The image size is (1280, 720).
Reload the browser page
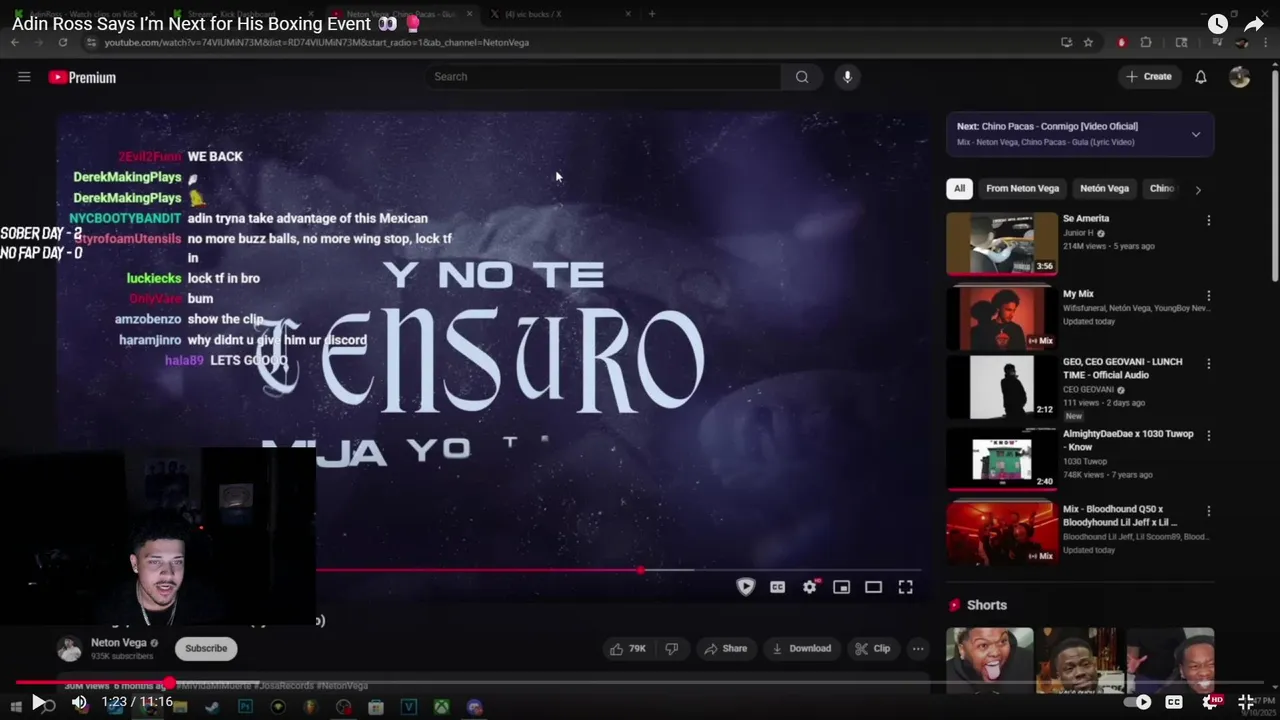click(63, 42)
